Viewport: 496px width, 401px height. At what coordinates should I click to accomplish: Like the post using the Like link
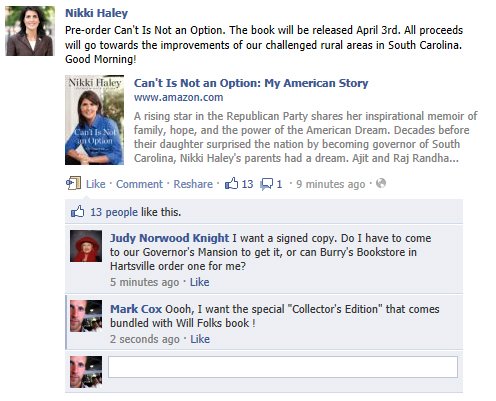pos(96,184)
